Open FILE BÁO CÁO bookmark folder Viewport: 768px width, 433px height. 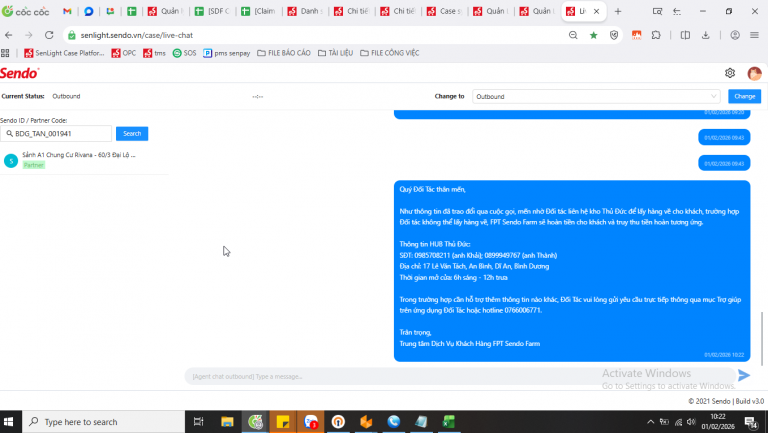point(284,53)
